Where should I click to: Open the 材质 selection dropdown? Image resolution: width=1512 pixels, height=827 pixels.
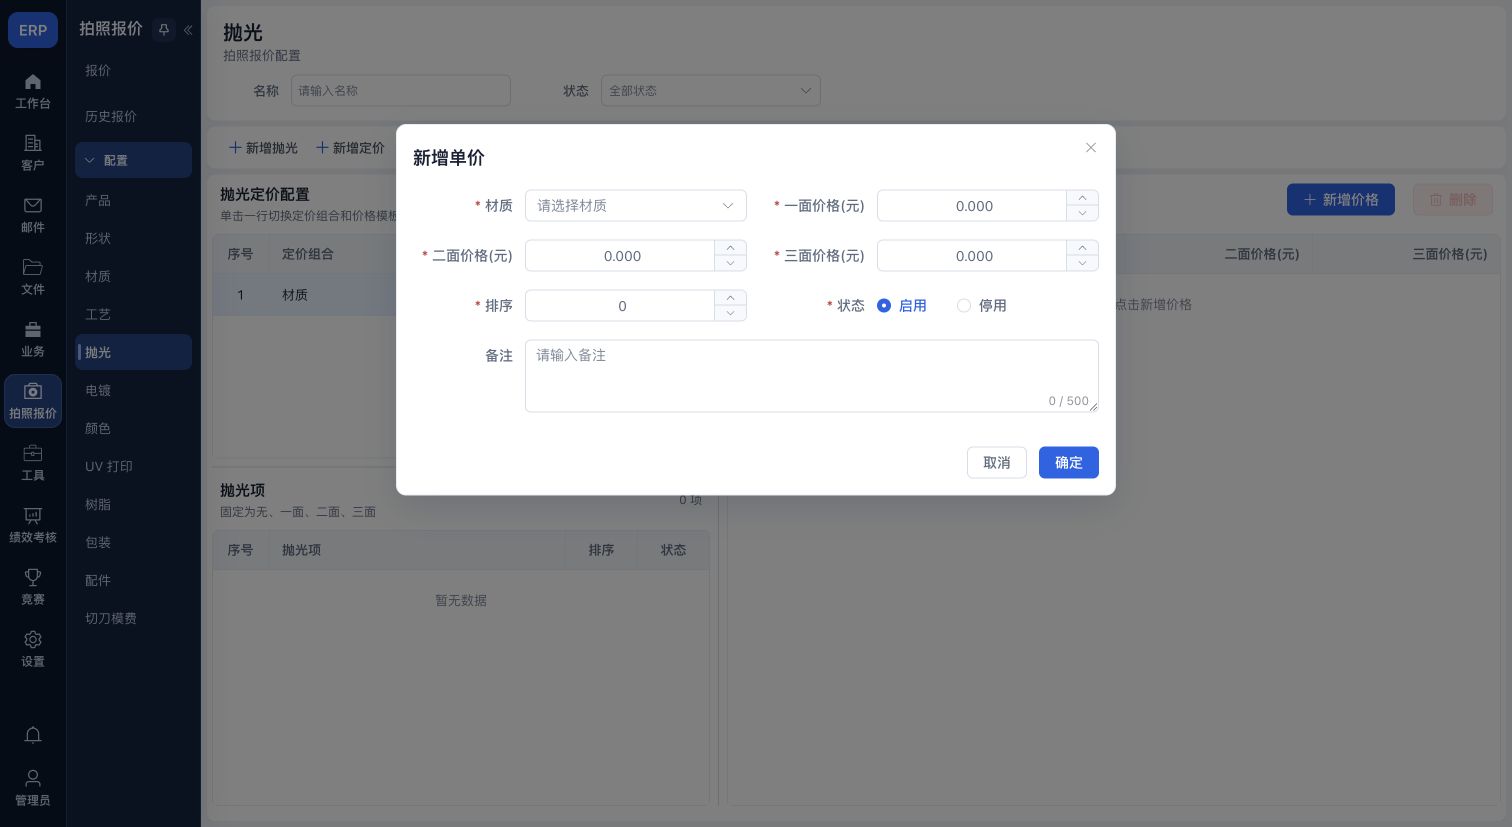click(x=636, y=206)
